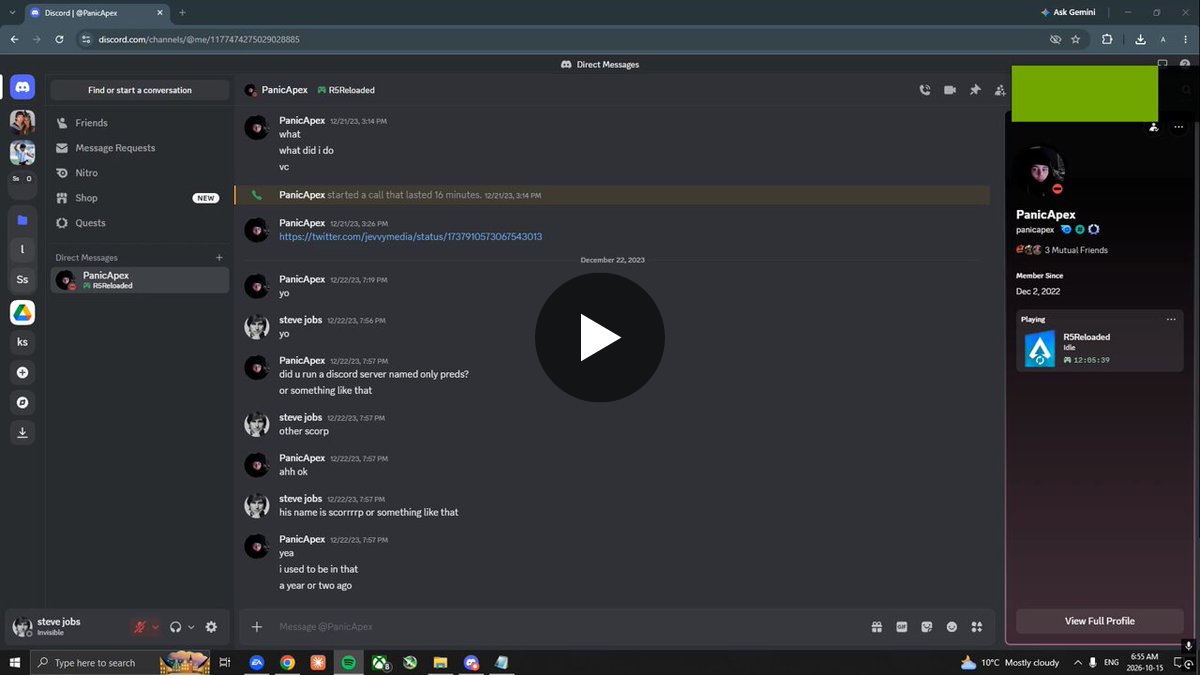Add friends to this DM
The height and width of the screenshot is (675, 1200).
pyautogui.click(x=1000, y=90)
